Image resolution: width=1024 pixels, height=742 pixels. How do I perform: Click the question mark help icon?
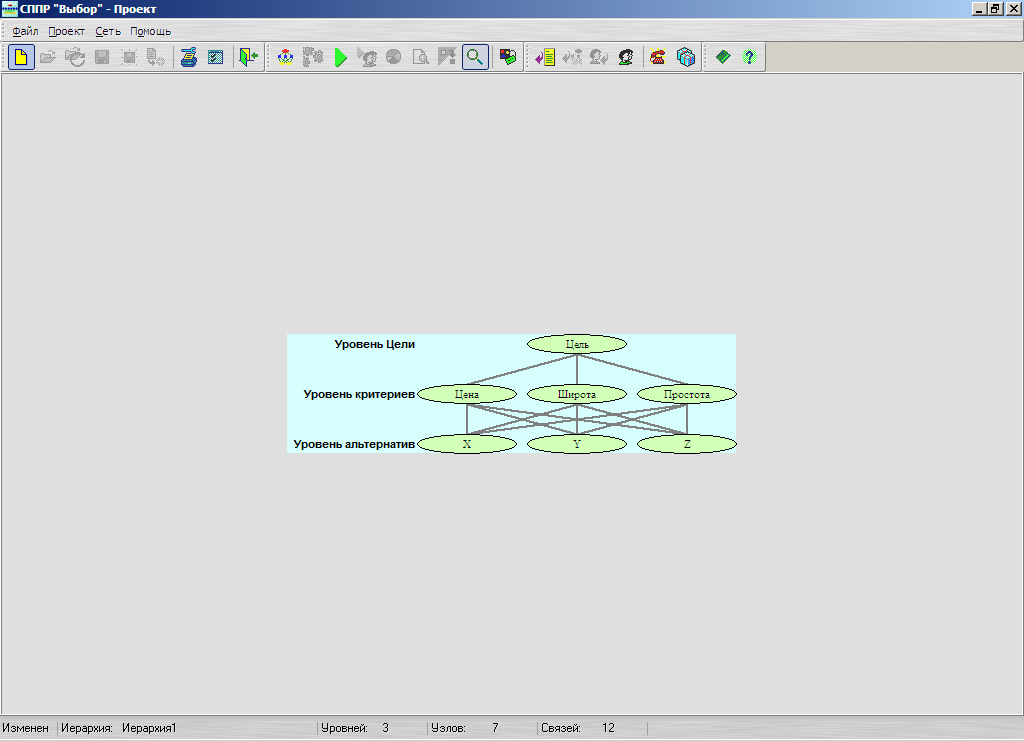[x=749, y=57]
